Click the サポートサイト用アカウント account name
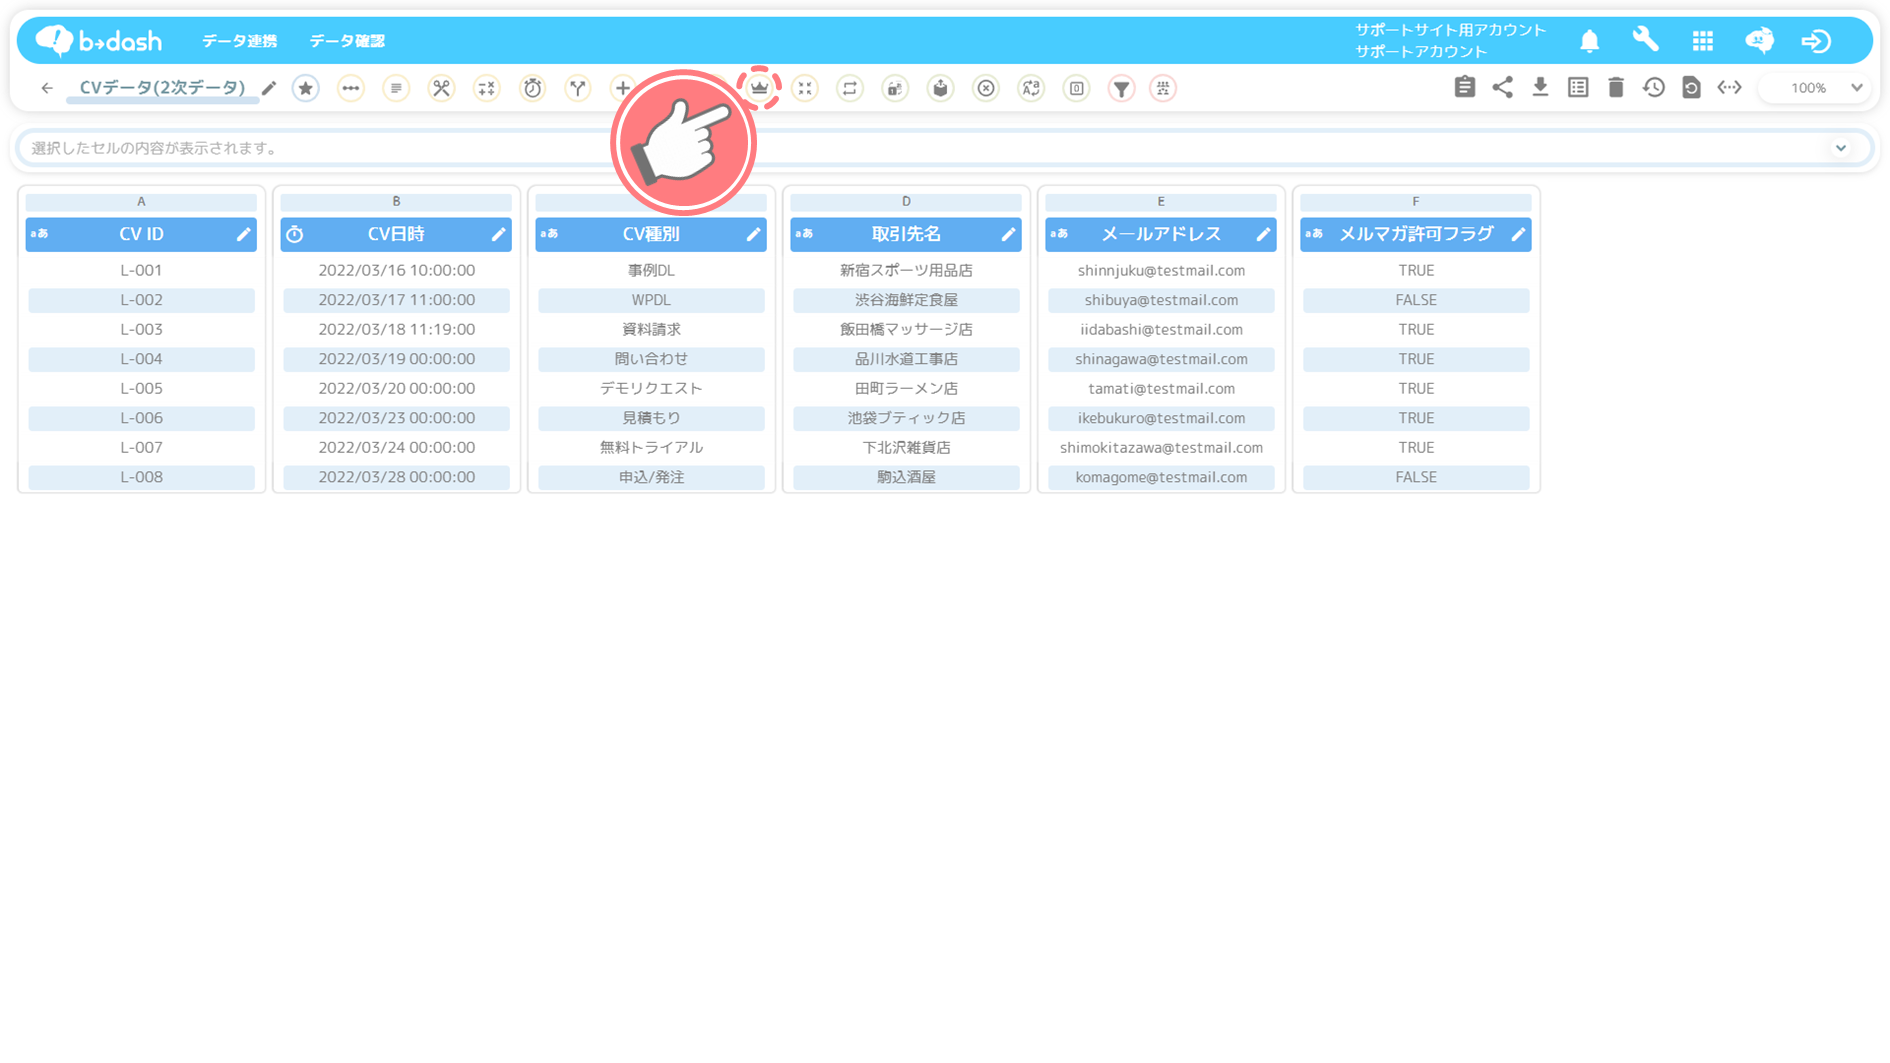This screenshot has height=1063, width=1890. (1450, 30)
